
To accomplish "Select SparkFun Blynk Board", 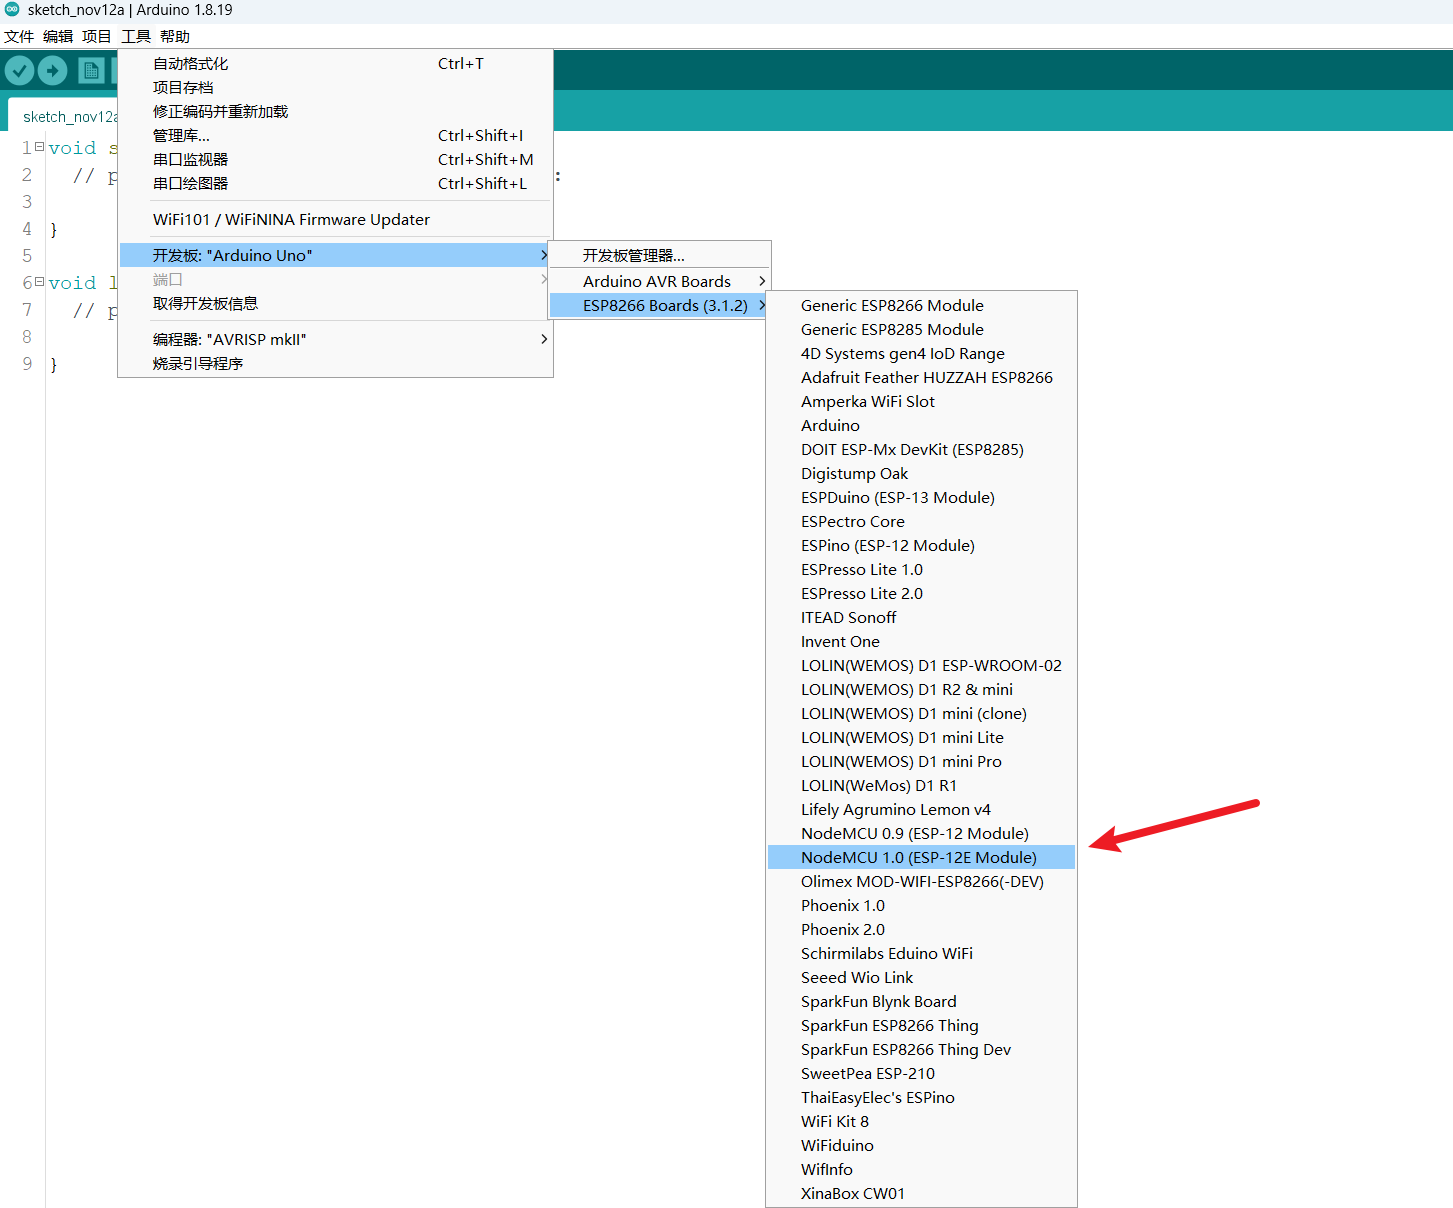I will 921,1001.
